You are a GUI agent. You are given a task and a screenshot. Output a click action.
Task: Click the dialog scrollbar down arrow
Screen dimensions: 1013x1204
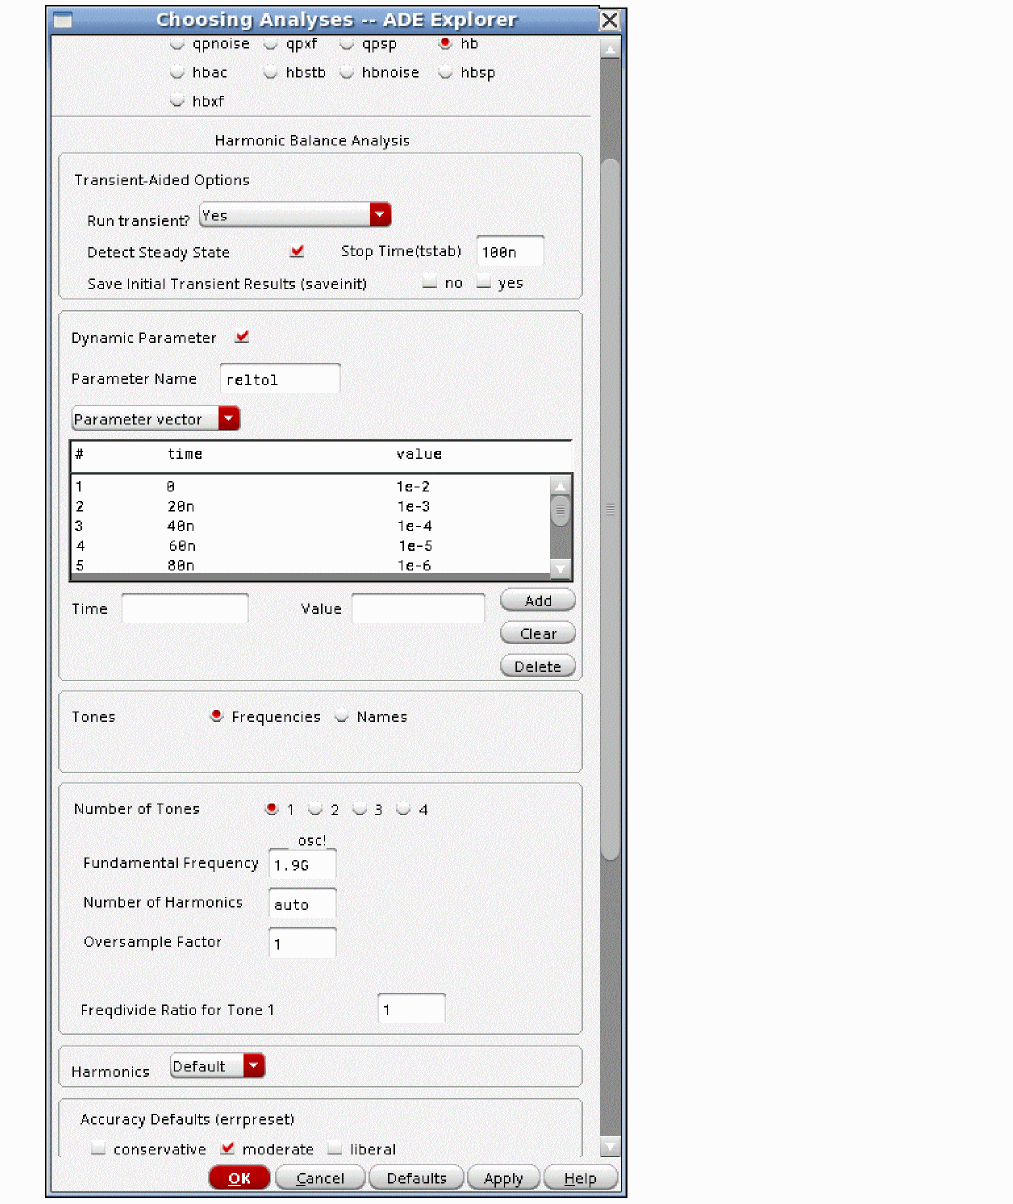click(x=610, y=1146)
